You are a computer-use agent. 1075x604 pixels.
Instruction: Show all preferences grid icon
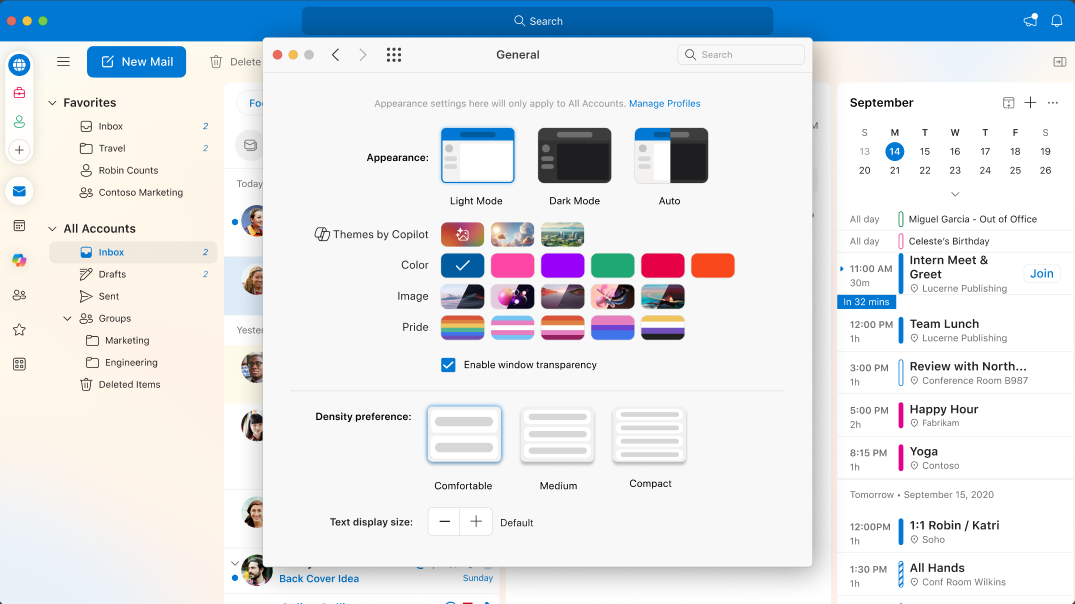click(394, 55)
